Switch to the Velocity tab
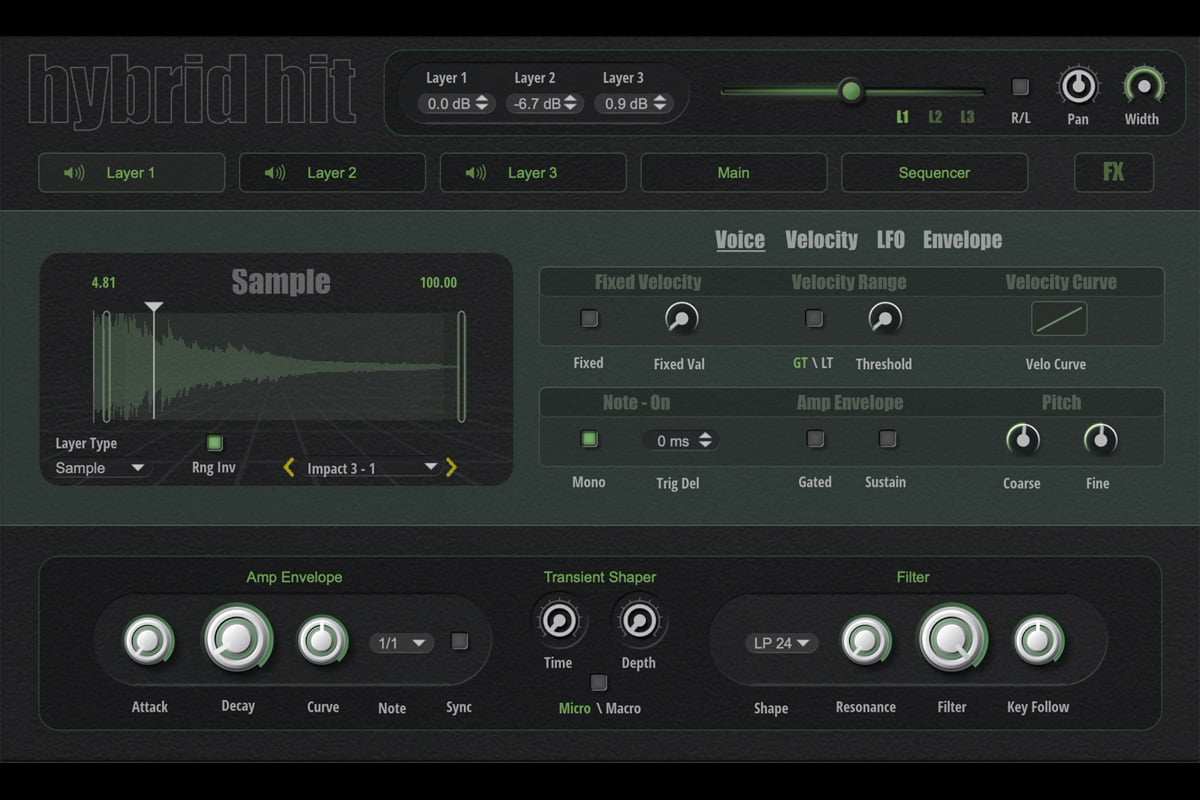1200x800 pixels. pyautogui.click(x=821, y=240)
